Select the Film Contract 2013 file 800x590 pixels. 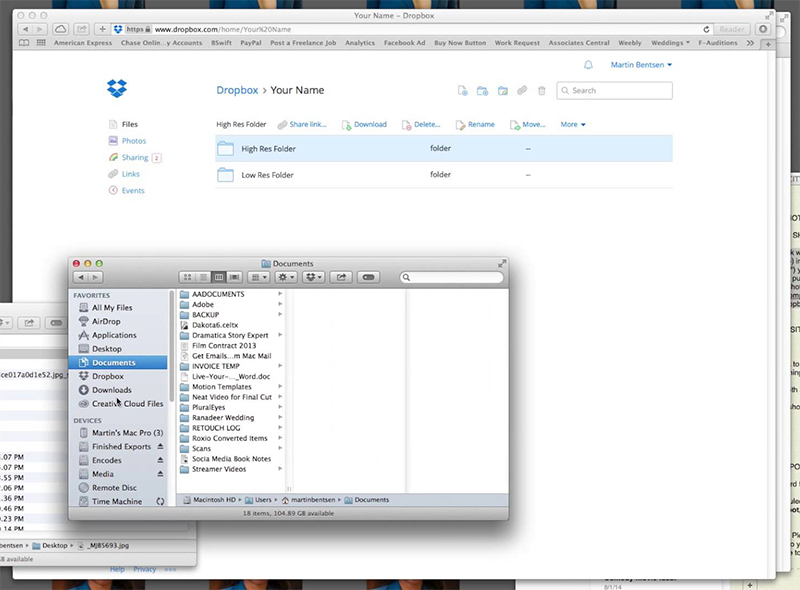coord(224,346)
